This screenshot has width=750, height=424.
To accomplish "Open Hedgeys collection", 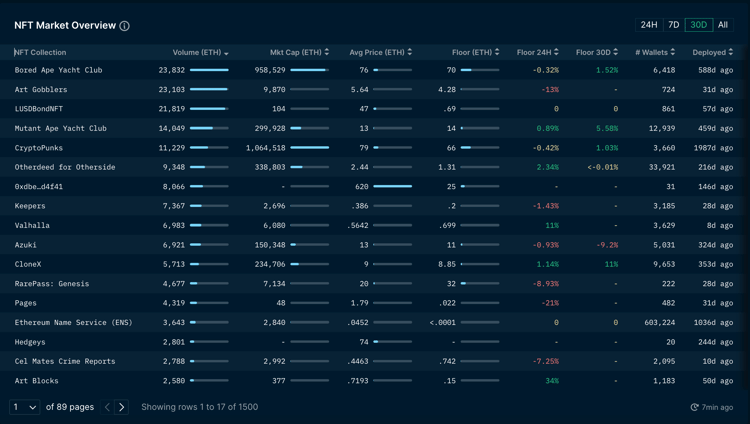I will pyautogui.click(x=30, y=342).
